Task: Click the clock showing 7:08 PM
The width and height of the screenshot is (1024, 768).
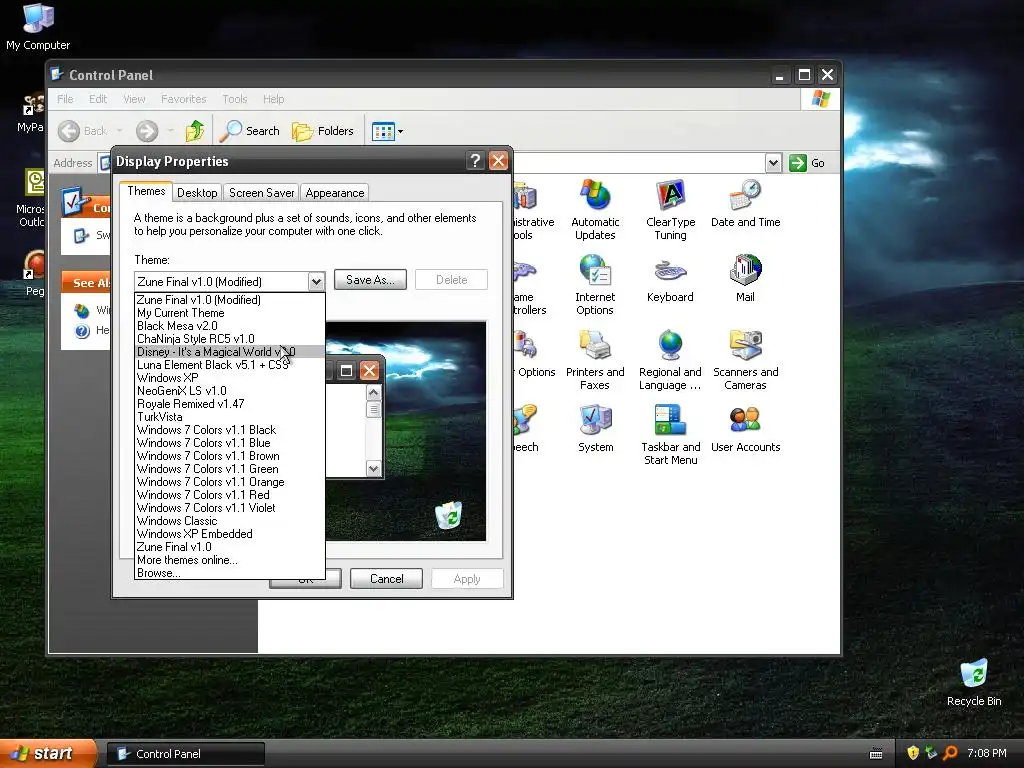Action: [986, 753]
